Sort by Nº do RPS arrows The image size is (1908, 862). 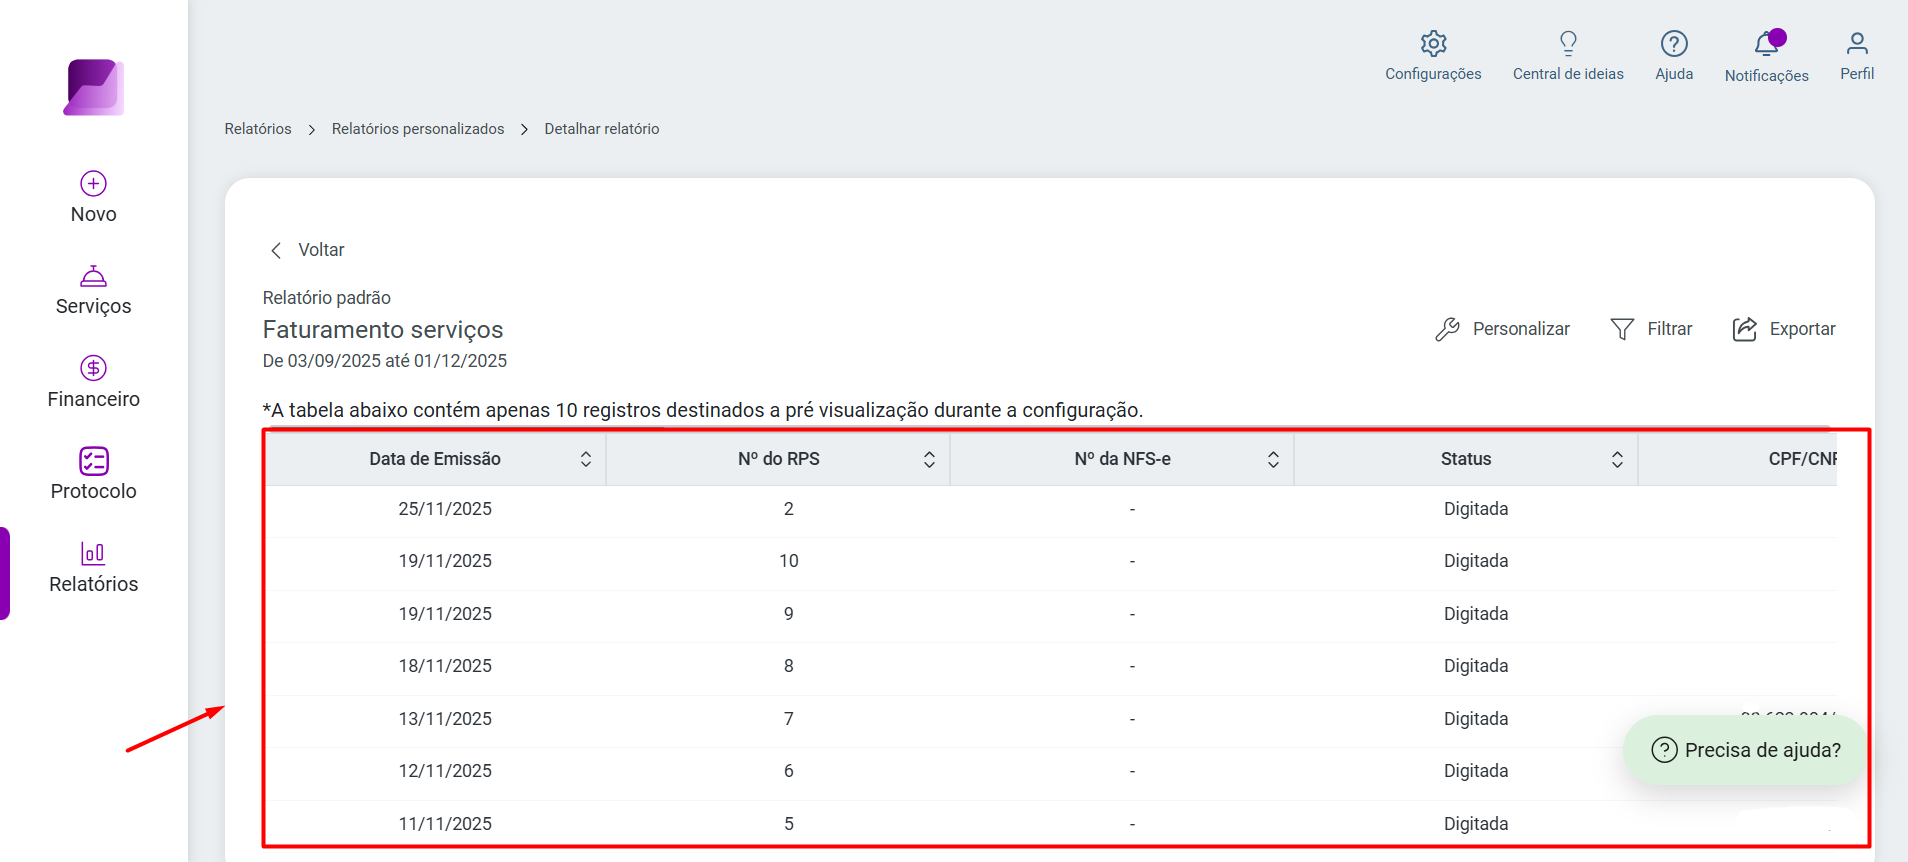point(929,459)
